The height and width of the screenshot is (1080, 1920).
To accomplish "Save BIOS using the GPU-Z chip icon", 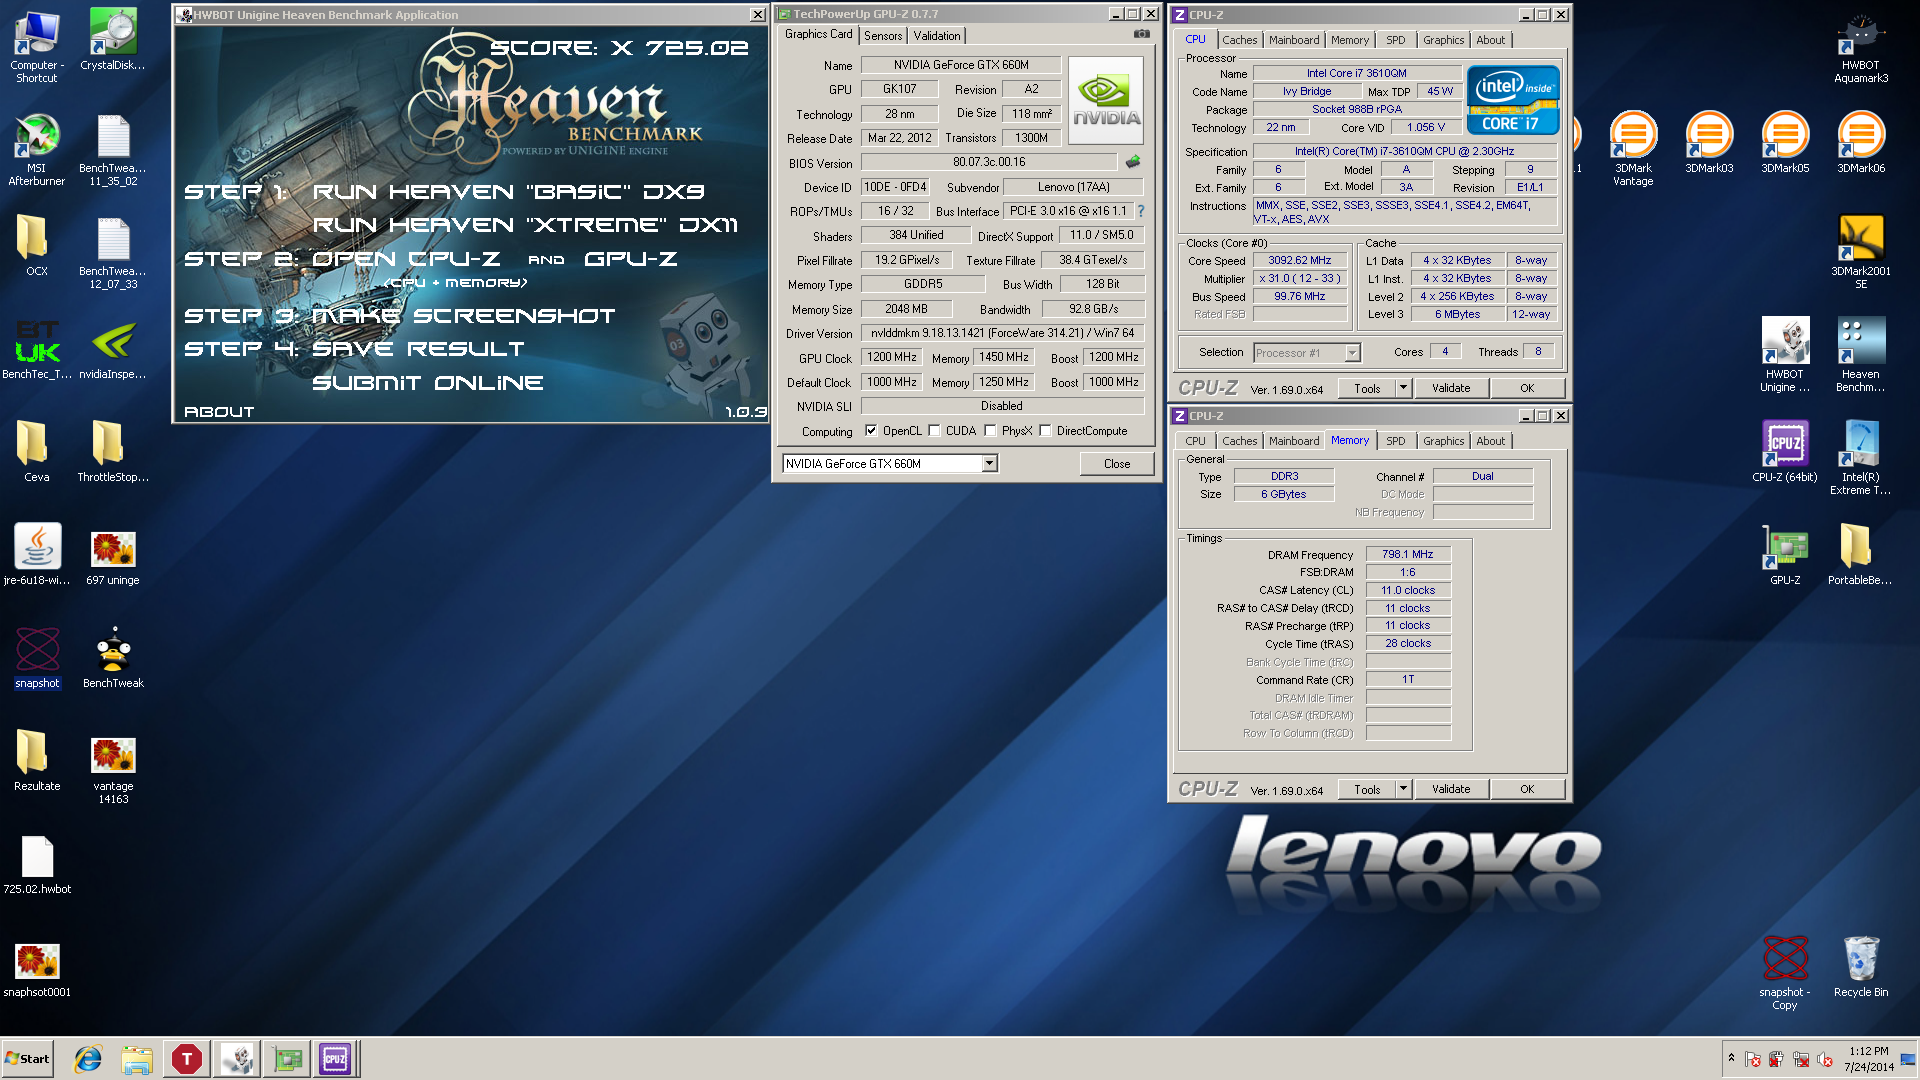I will click(1133, 162).
